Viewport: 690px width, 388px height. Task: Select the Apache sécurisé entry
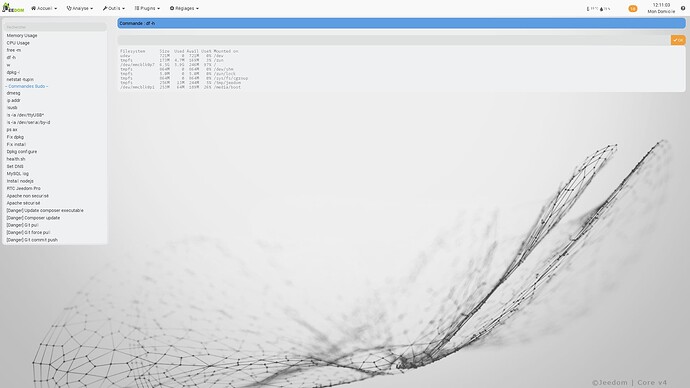(x=23, y=203)
